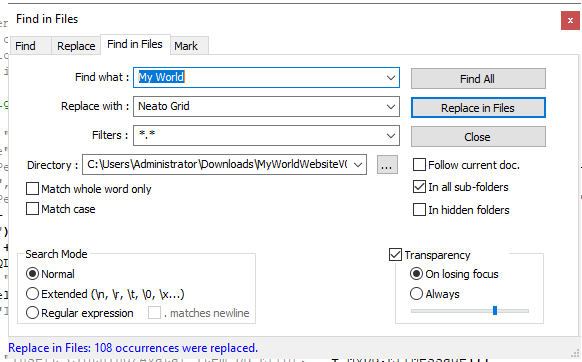
Task: Browse for directory with the ... button
Action: (387, 164)
